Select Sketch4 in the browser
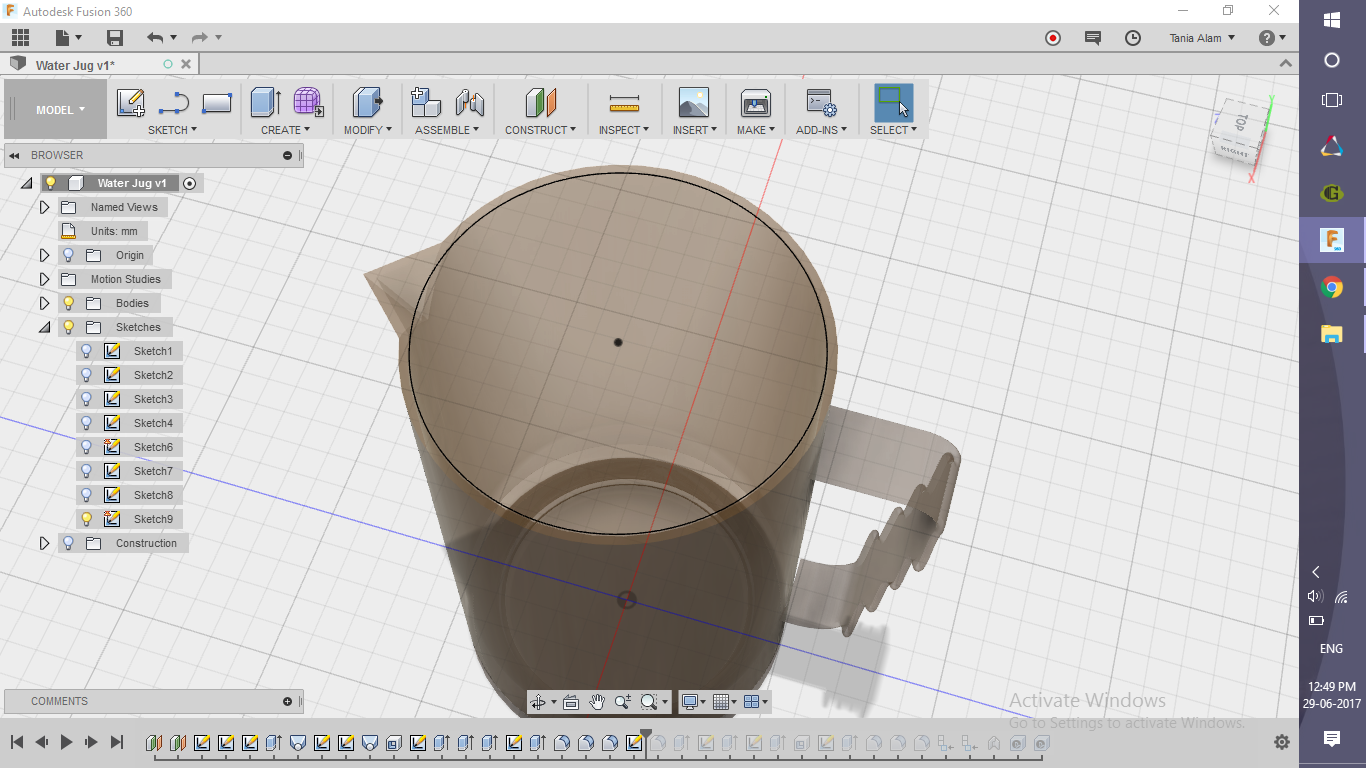1366x768 pixels. pos(153,423)
